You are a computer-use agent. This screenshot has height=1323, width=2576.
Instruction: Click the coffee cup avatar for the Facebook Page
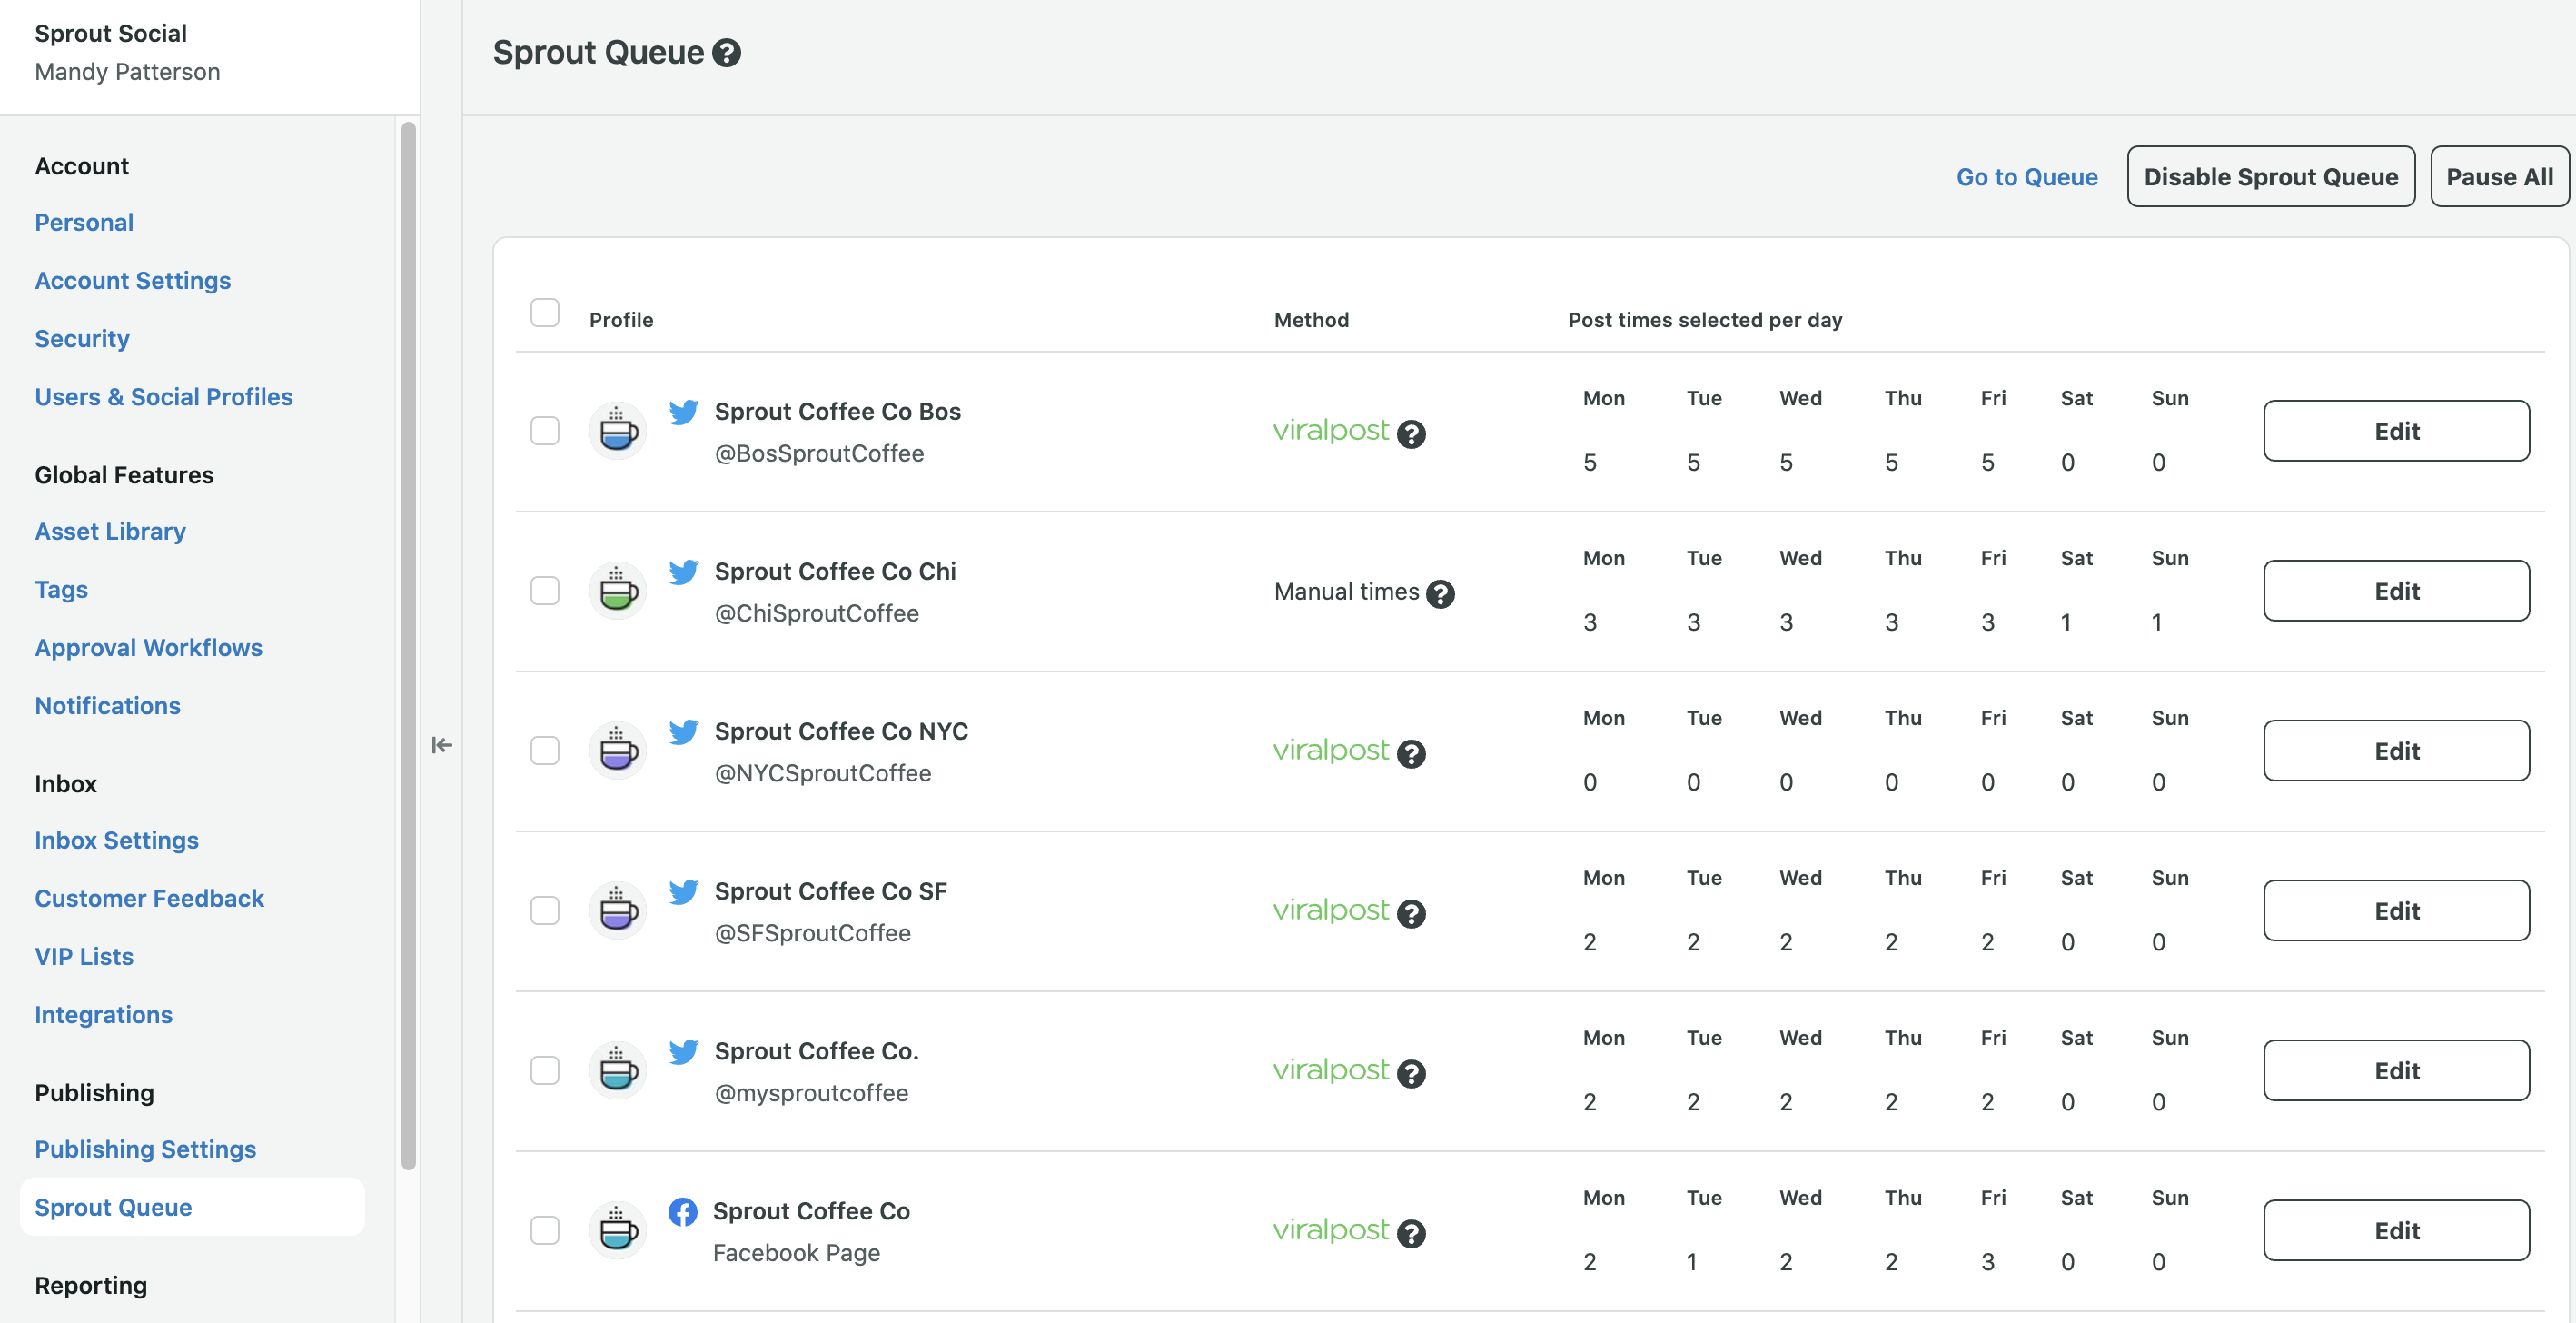pyautogui.click(x=618, y=1231)
